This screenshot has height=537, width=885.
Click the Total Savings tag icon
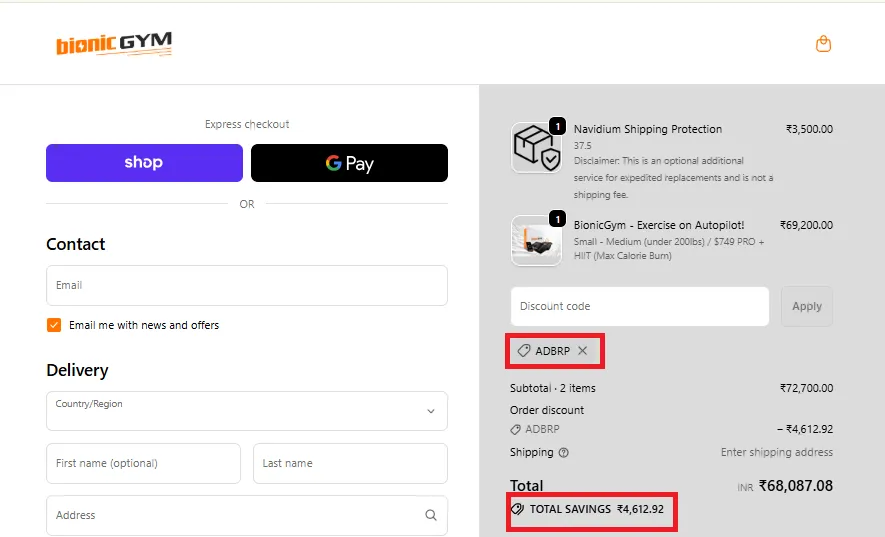click(517, 509)
